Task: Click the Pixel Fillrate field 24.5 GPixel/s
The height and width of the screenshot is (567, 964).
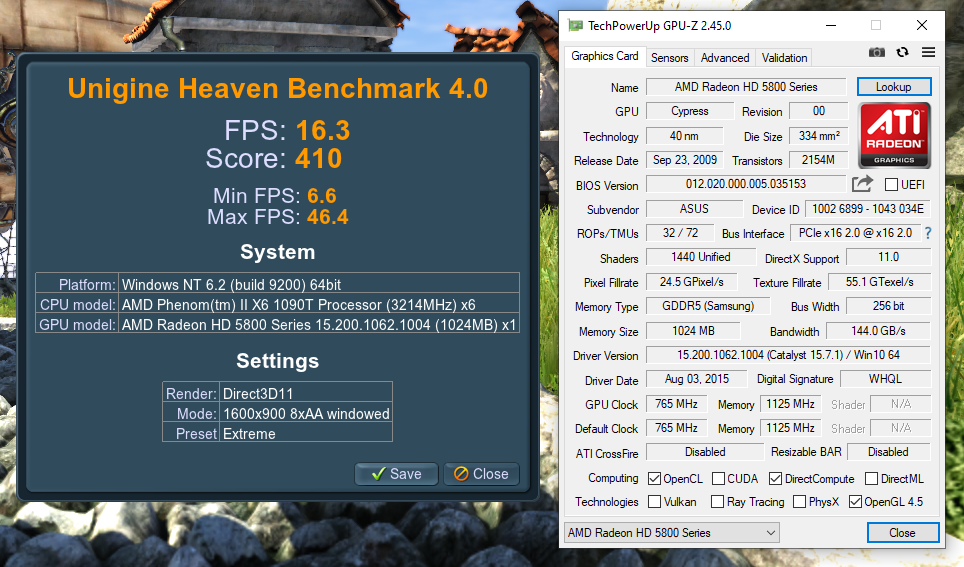Action: click(x=691, y=282)
